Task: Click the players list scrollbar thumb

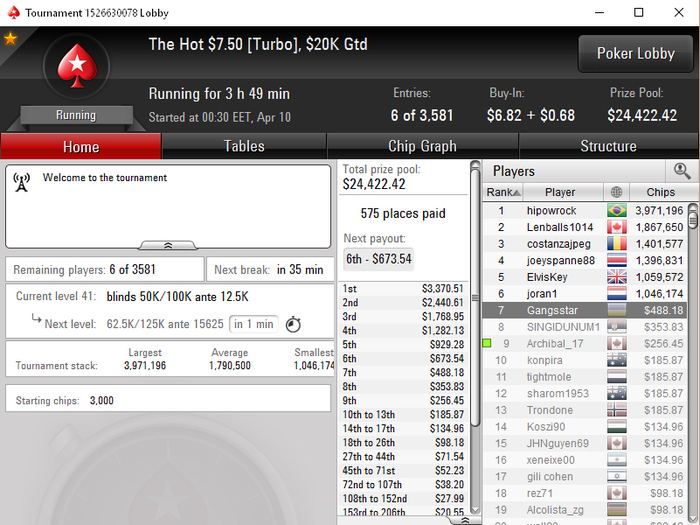Action: 692,217
